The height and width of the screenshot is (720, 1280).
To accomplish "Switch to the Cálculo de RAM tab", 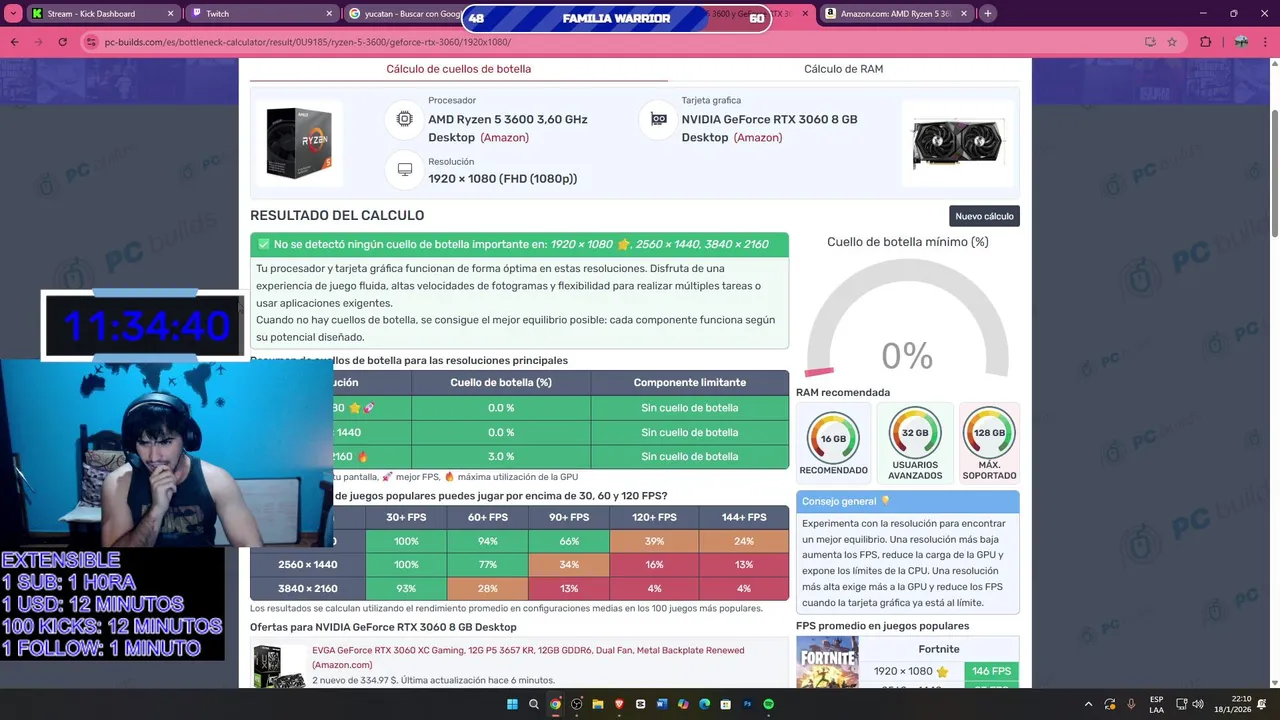I will 843,69.
